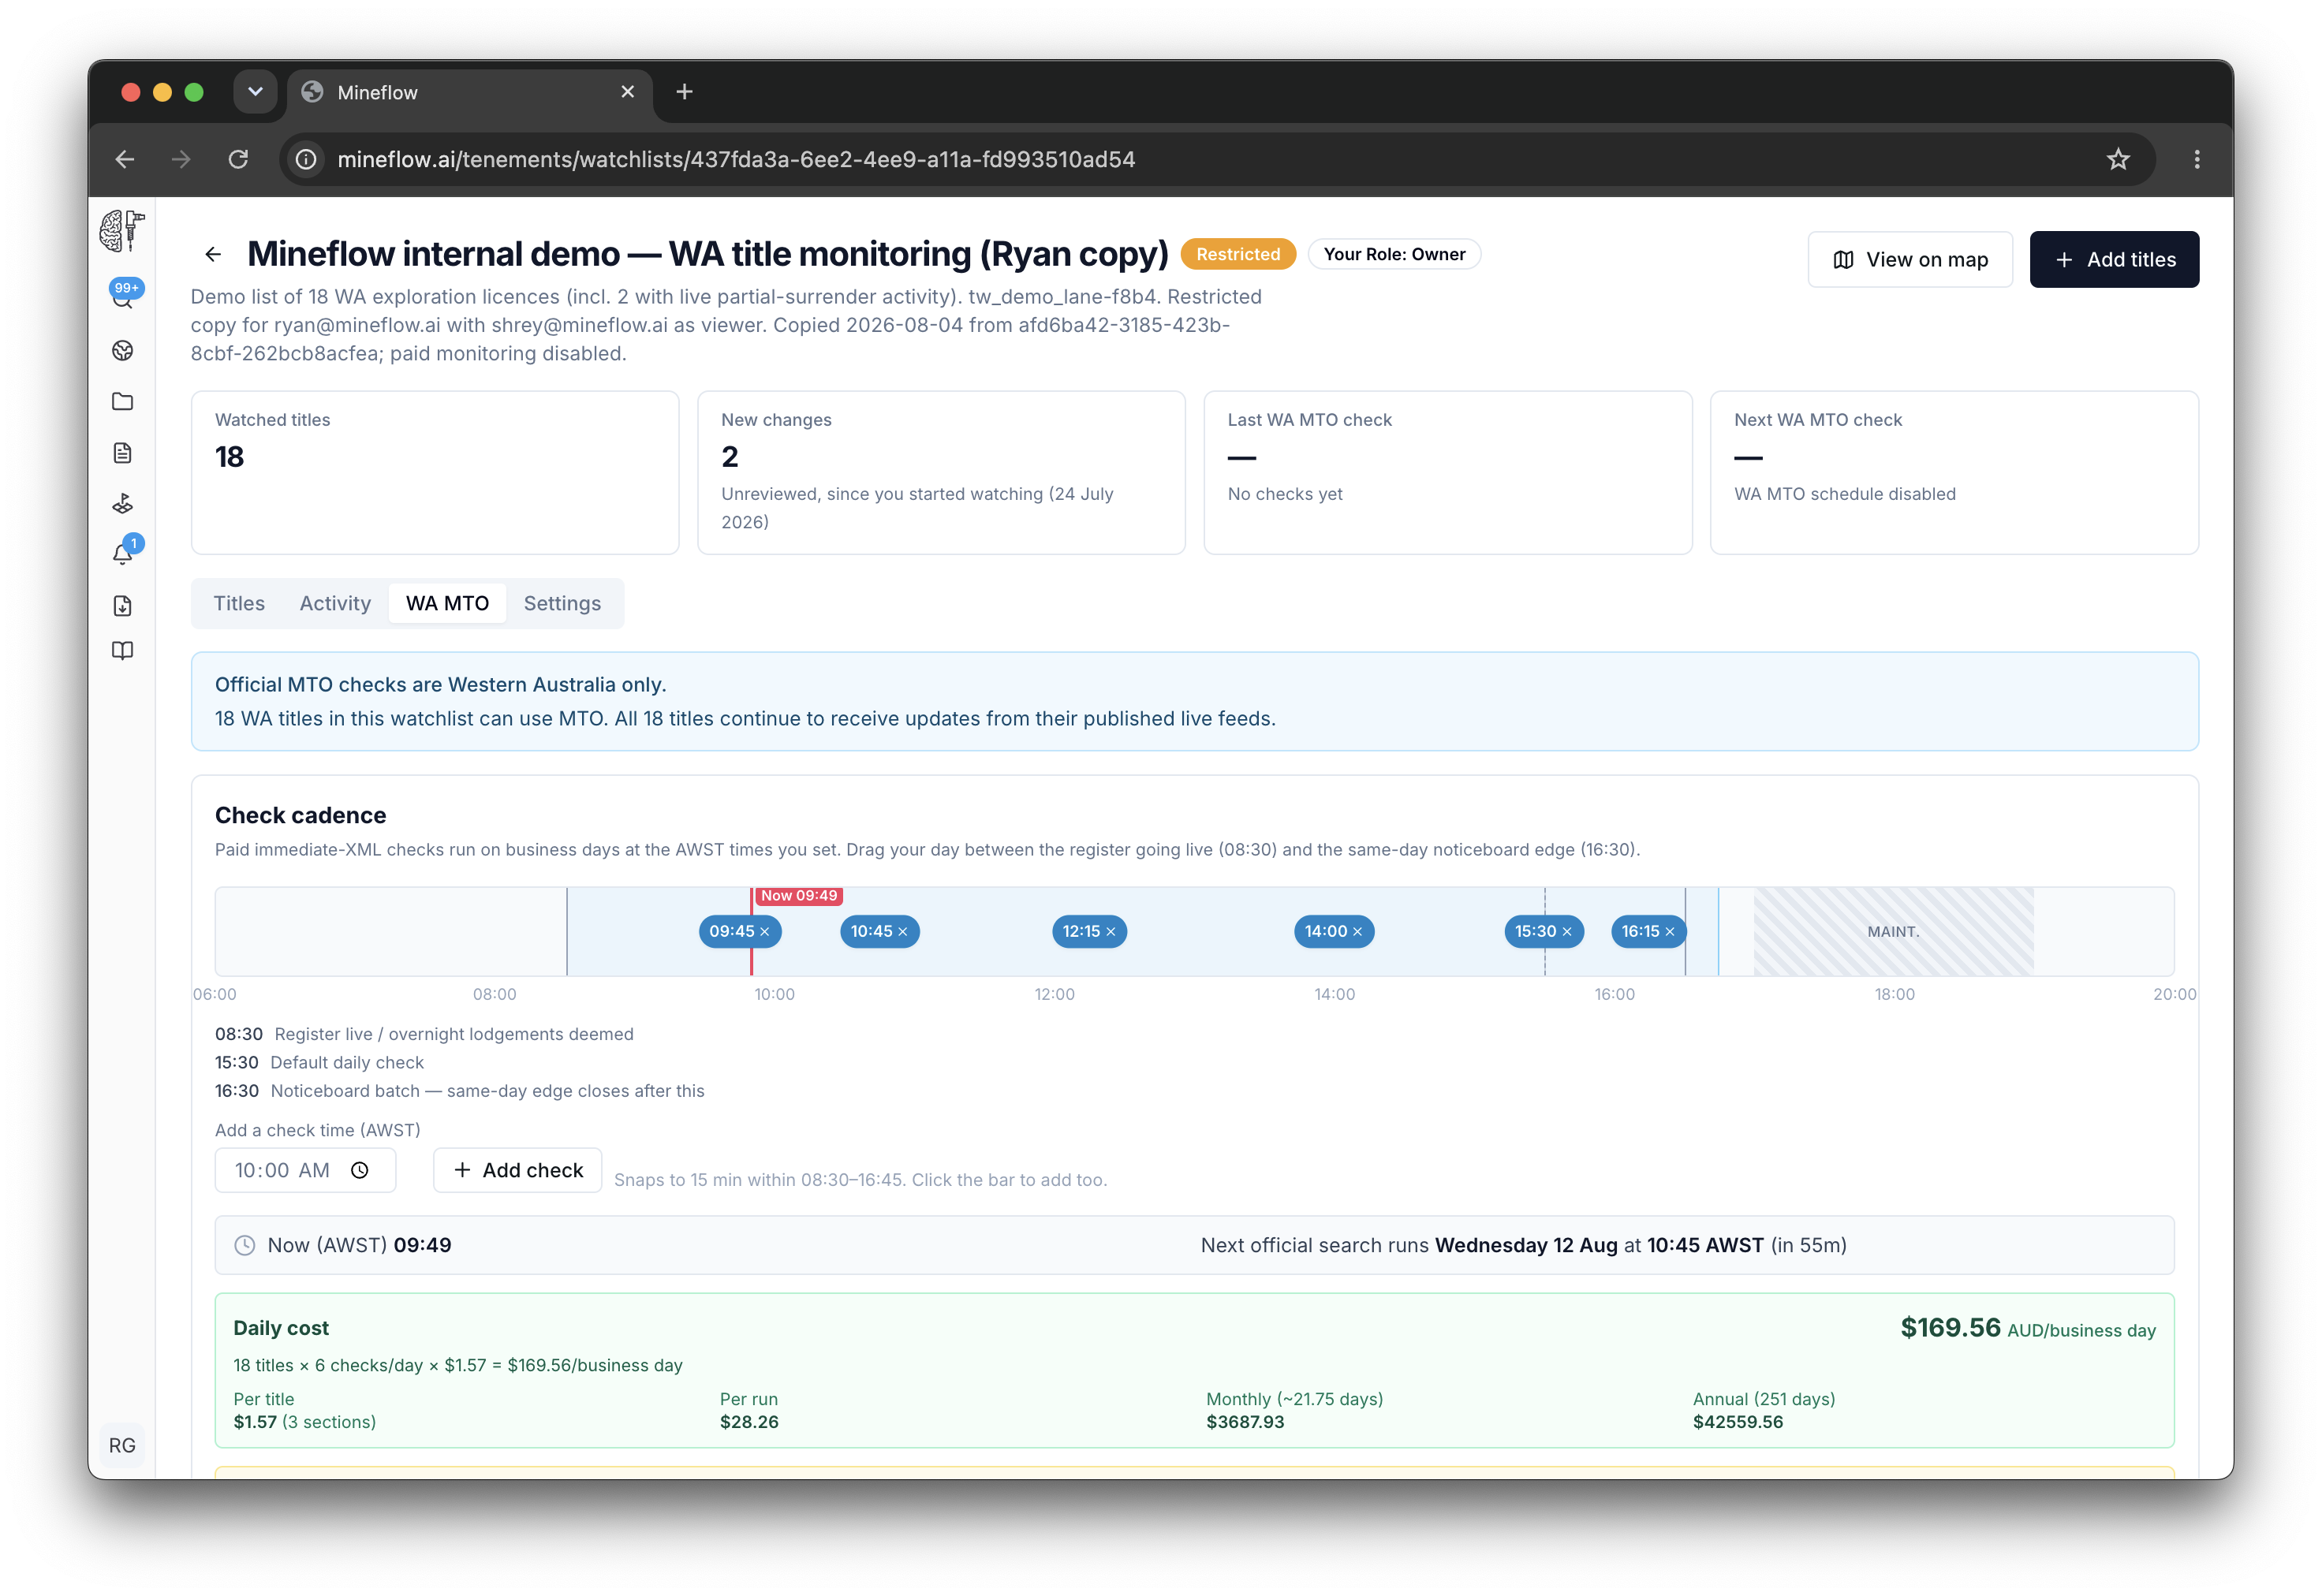Remove the 15:30 check time
This screenshot has height=1596, width=2322.
pos(1567,932)
